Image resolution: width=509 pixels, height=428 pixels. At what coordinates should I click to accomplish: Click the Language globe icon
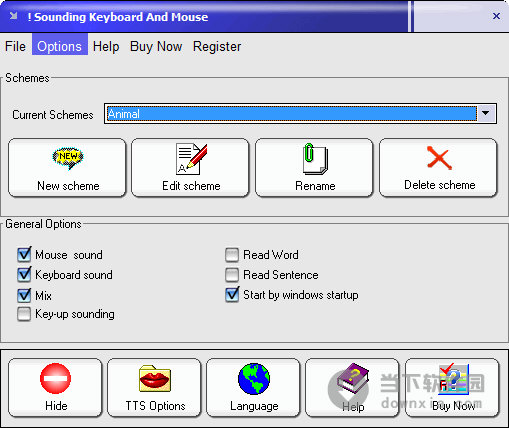click(x=254, y=379)
